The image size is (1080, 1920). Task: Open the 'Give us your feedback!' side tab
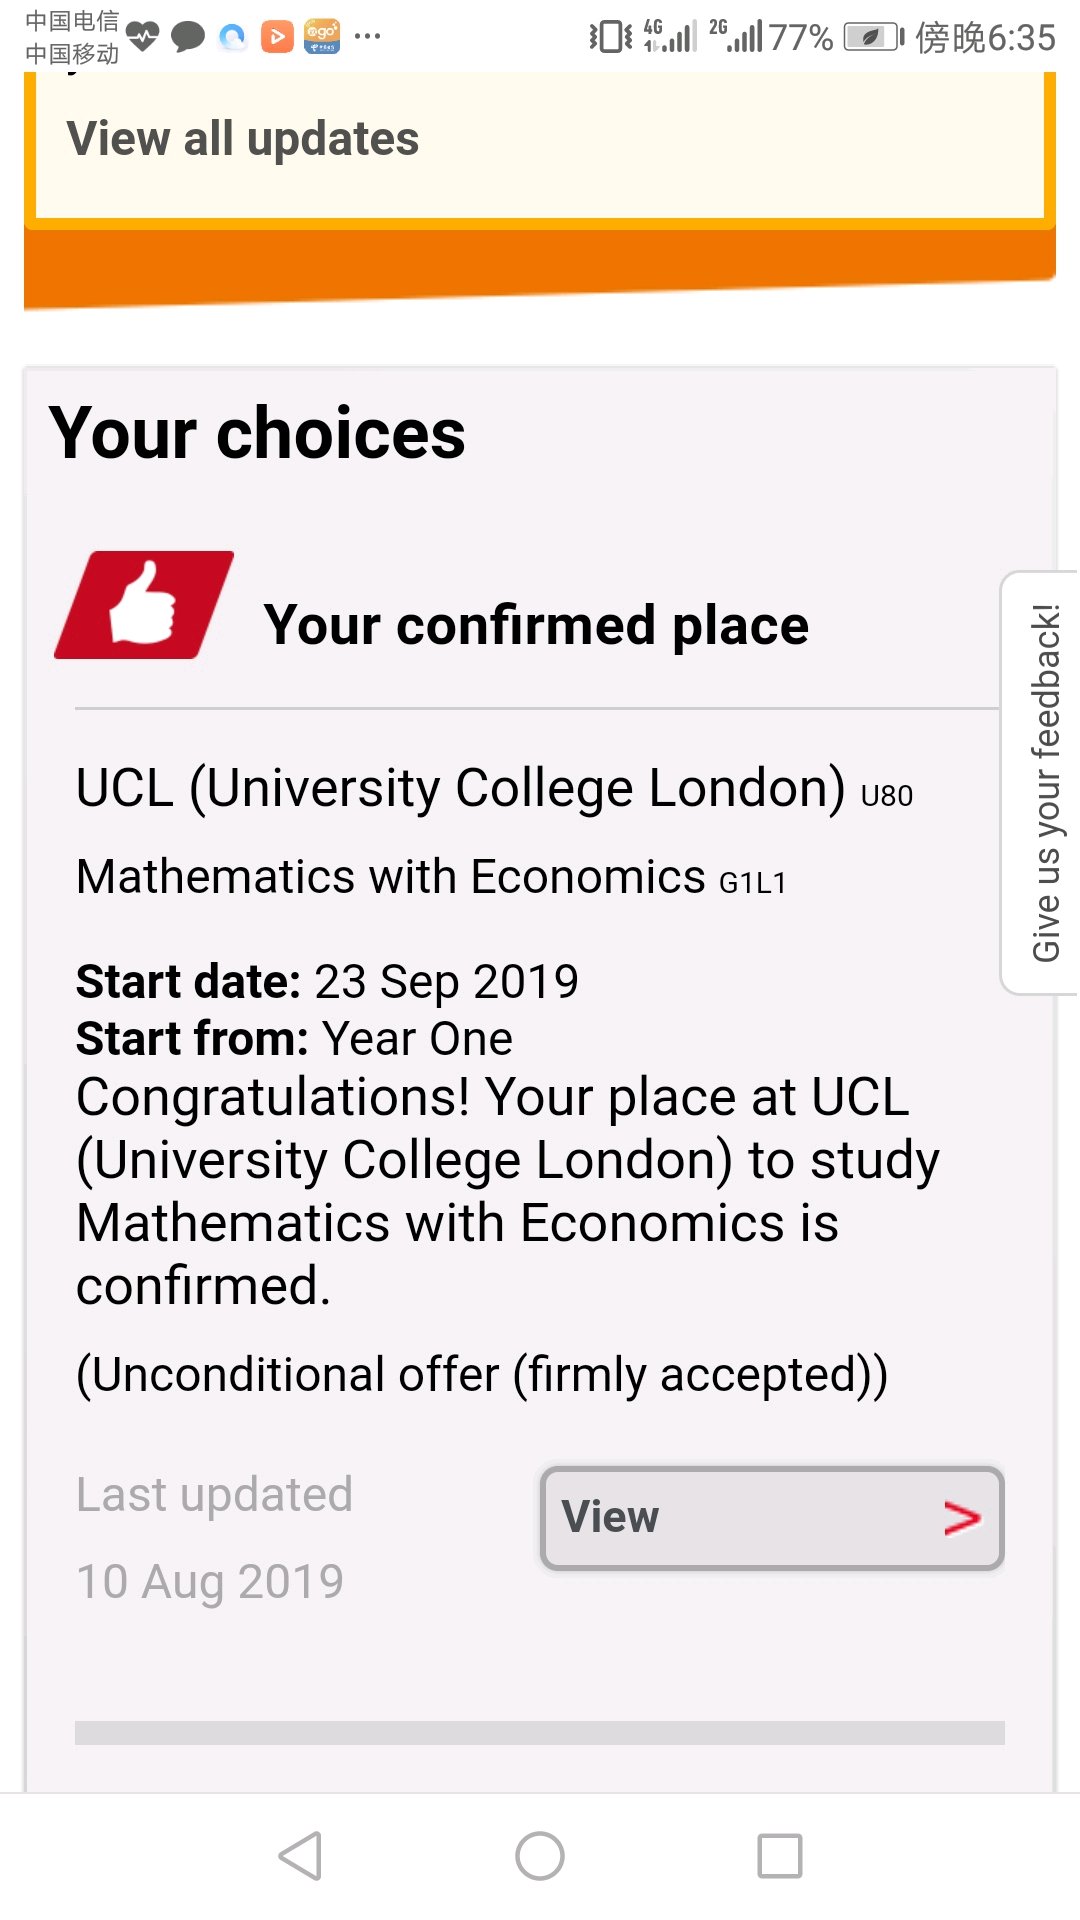(1044, 782)
